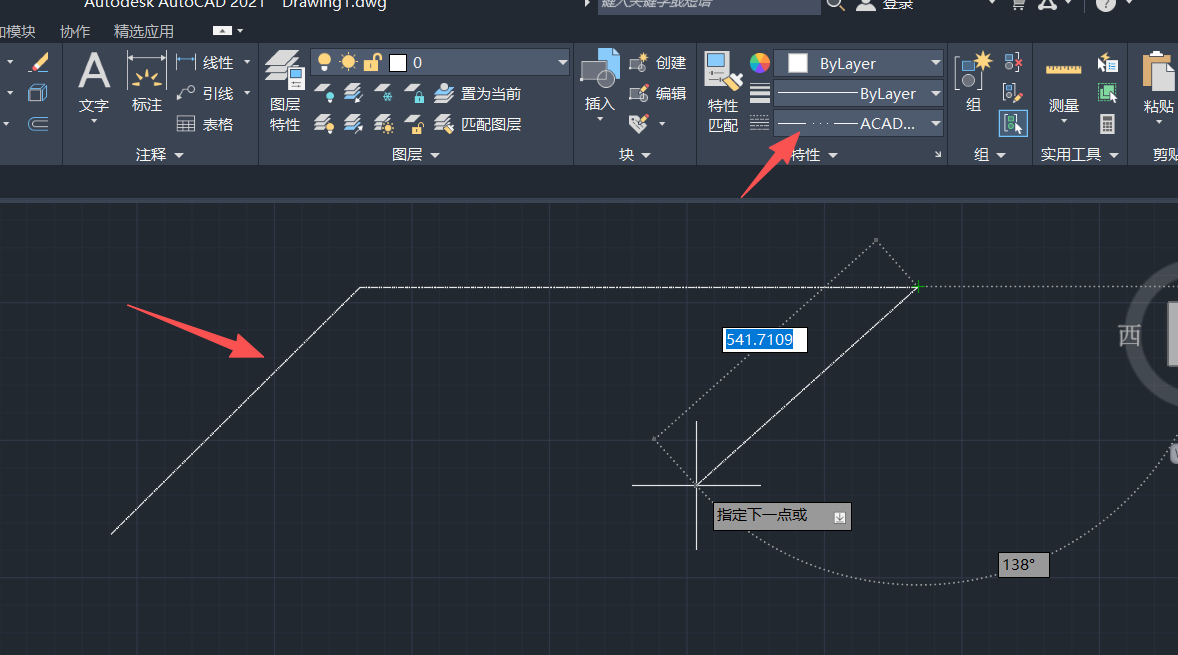The height and width of the screenshot is (655, 1178).
Task: Open the ByLayer object color swatch dropdown
Action: (x=859, y=63)
